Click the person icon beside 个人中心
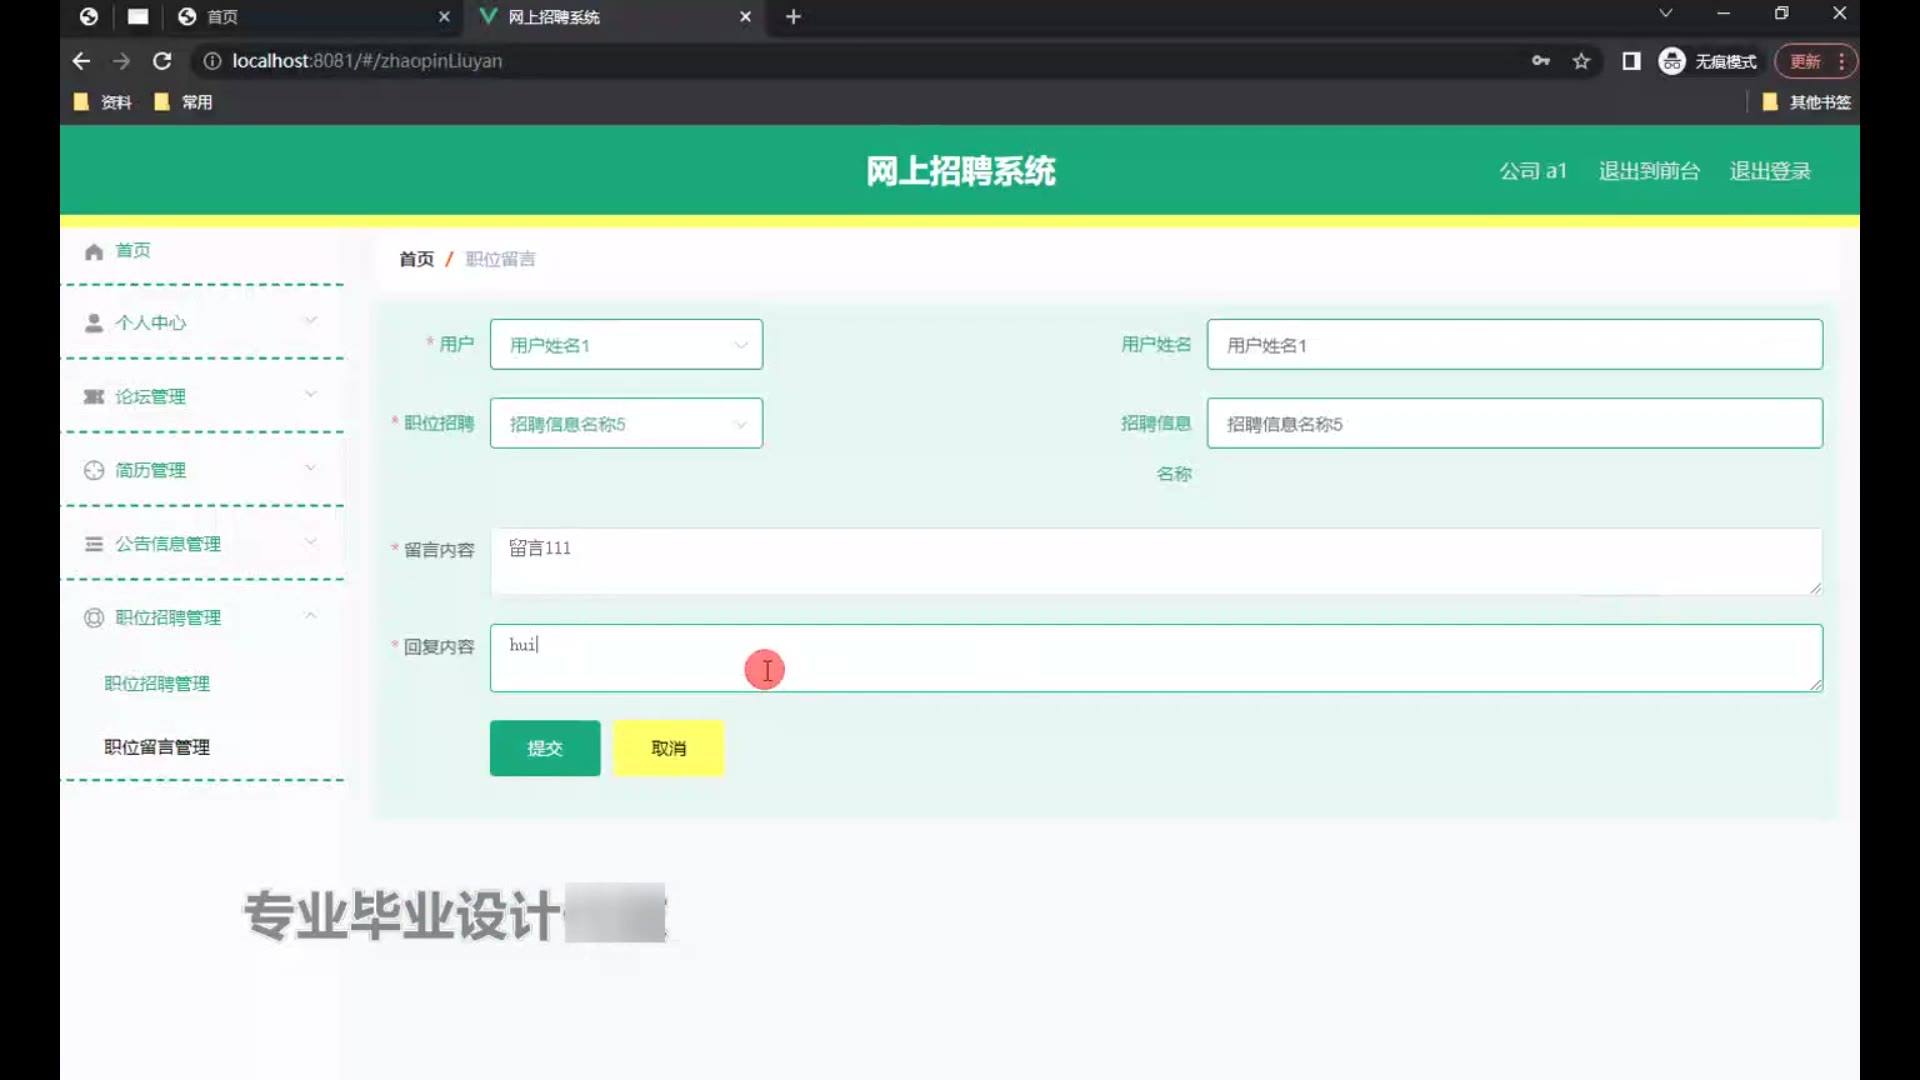This screenshot has width=1920, height=1080. point(94,323)
